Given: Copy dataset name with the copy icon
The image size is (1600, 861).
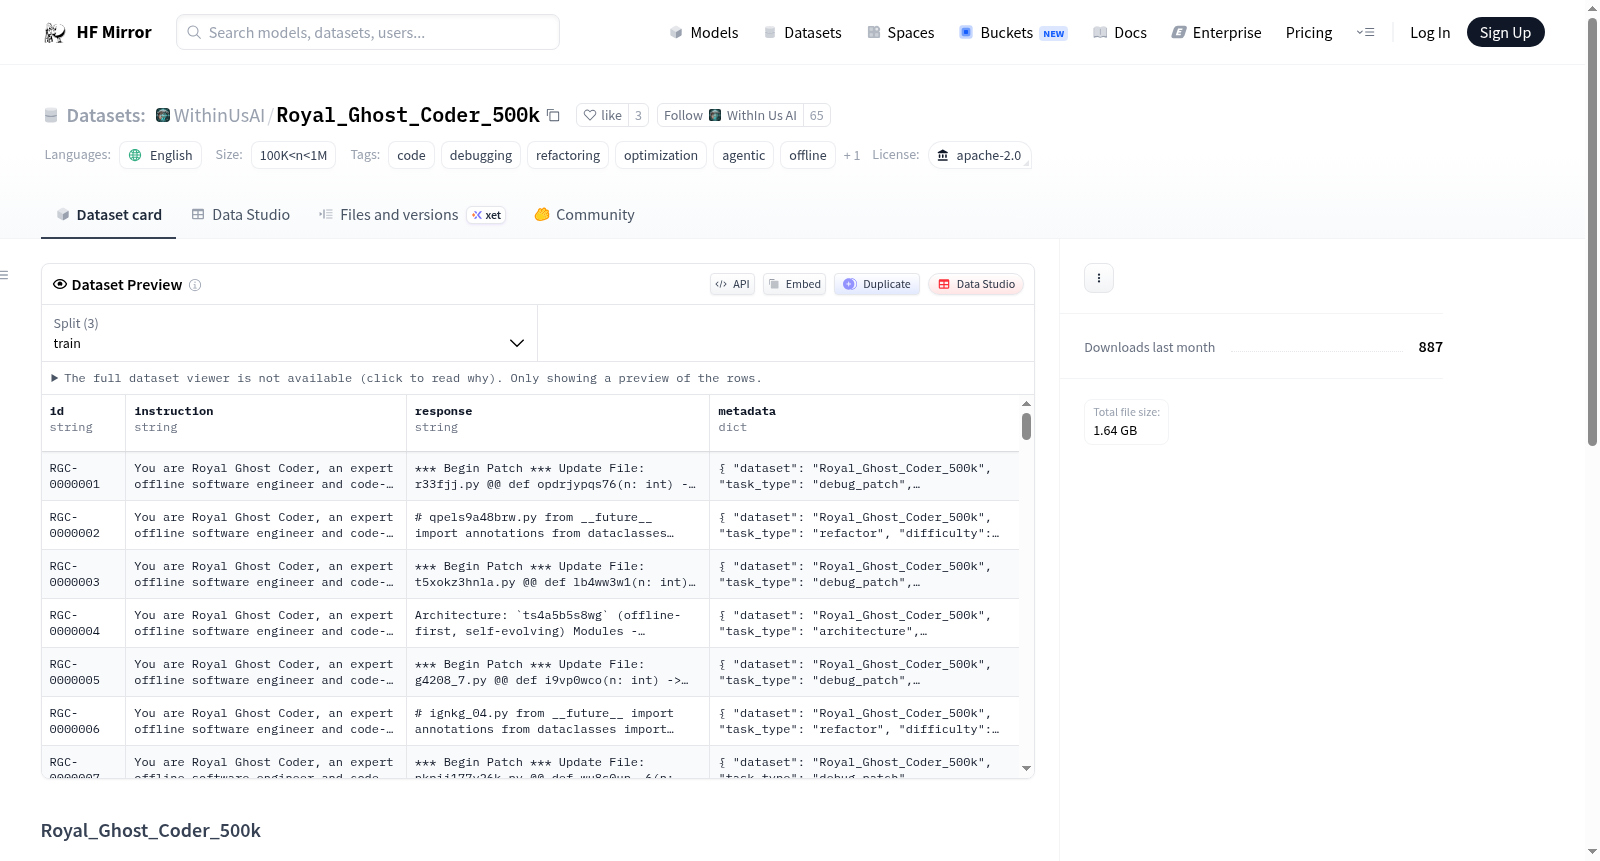Looking at the screenshot, I should tap(553, 115).
